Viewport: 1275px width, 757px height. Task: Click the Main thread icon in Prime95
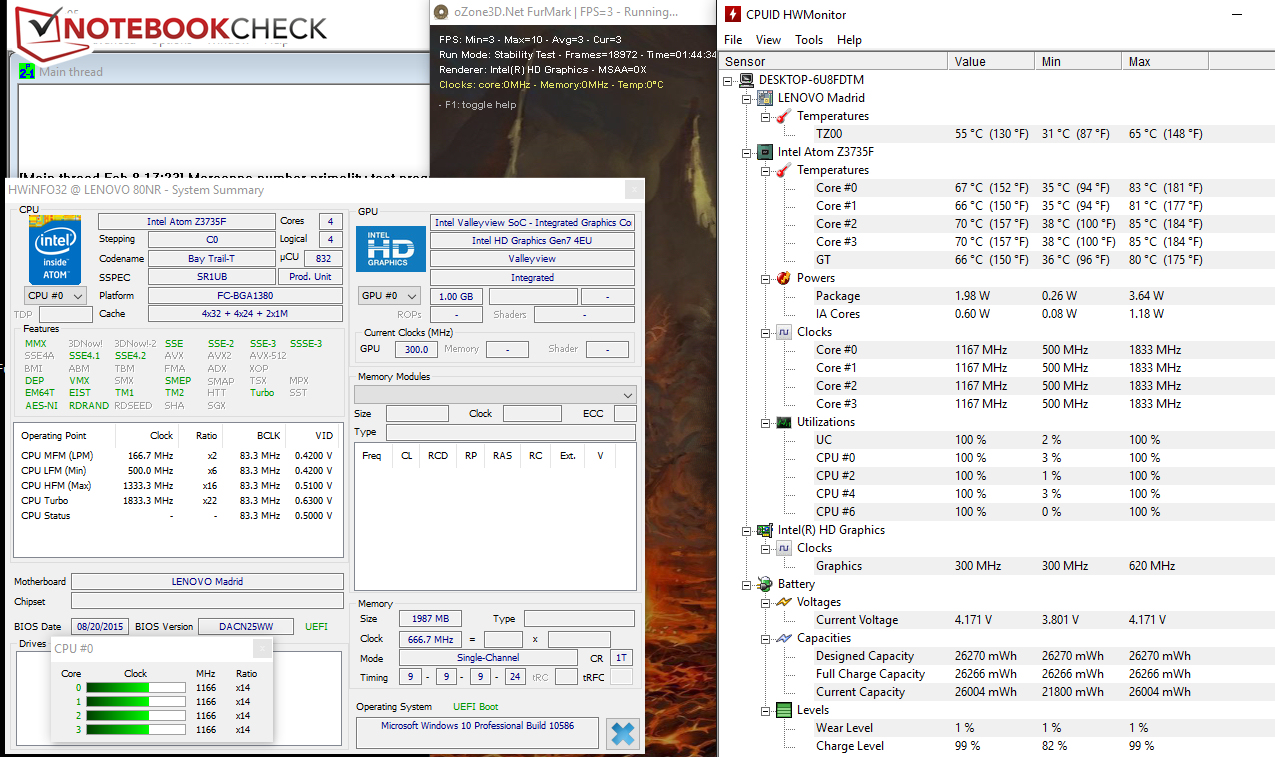click(x=27, y=72)
